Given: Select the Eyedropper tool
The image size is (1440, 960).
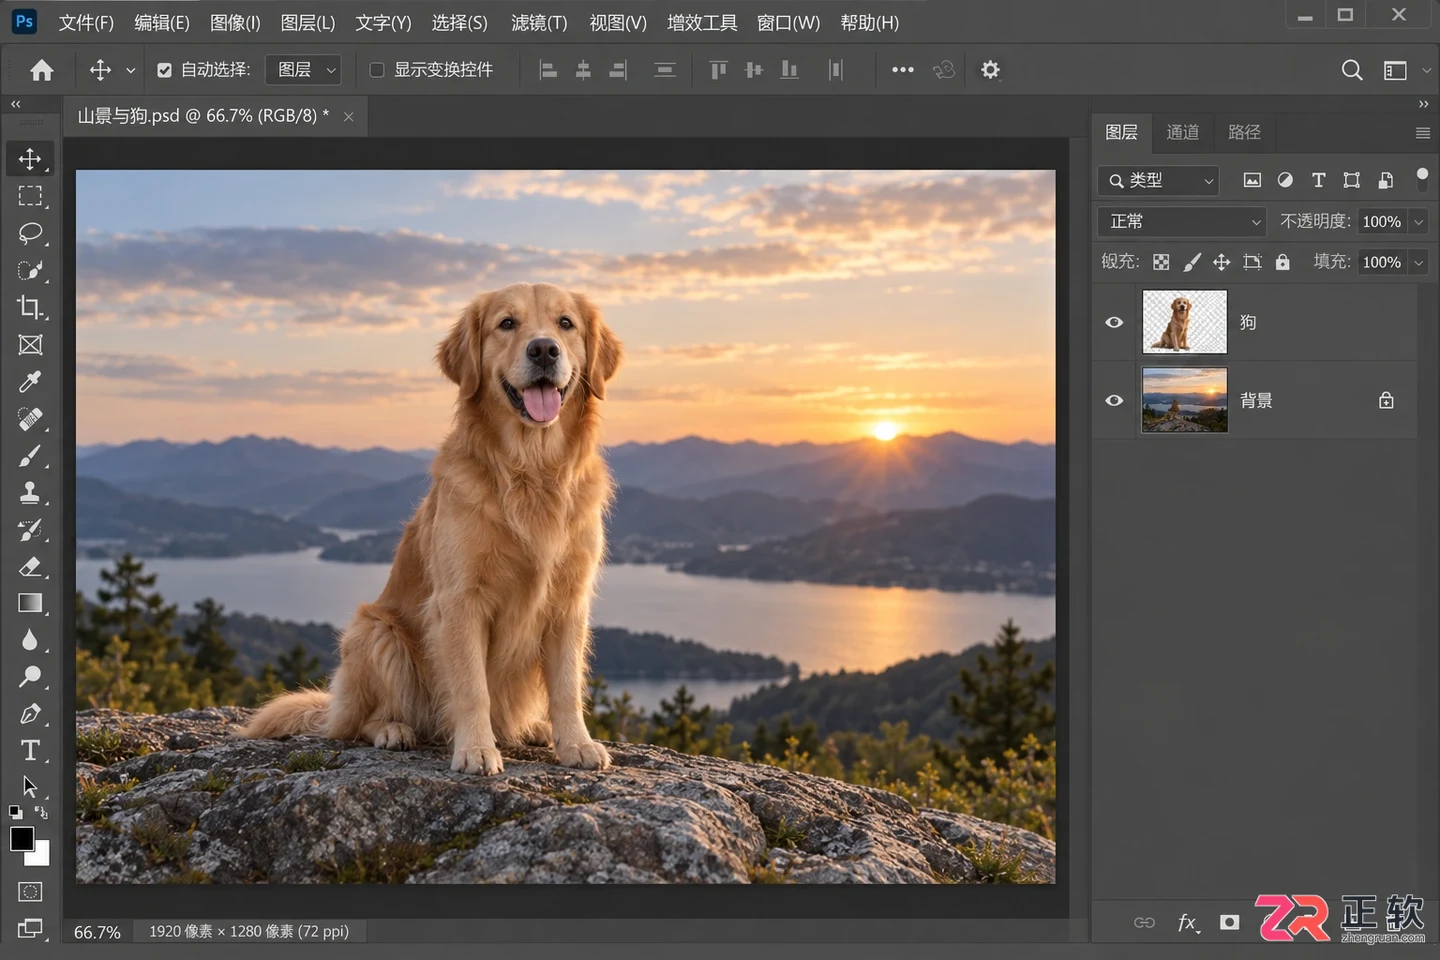Looking at the screenshot, I should 30,381.
